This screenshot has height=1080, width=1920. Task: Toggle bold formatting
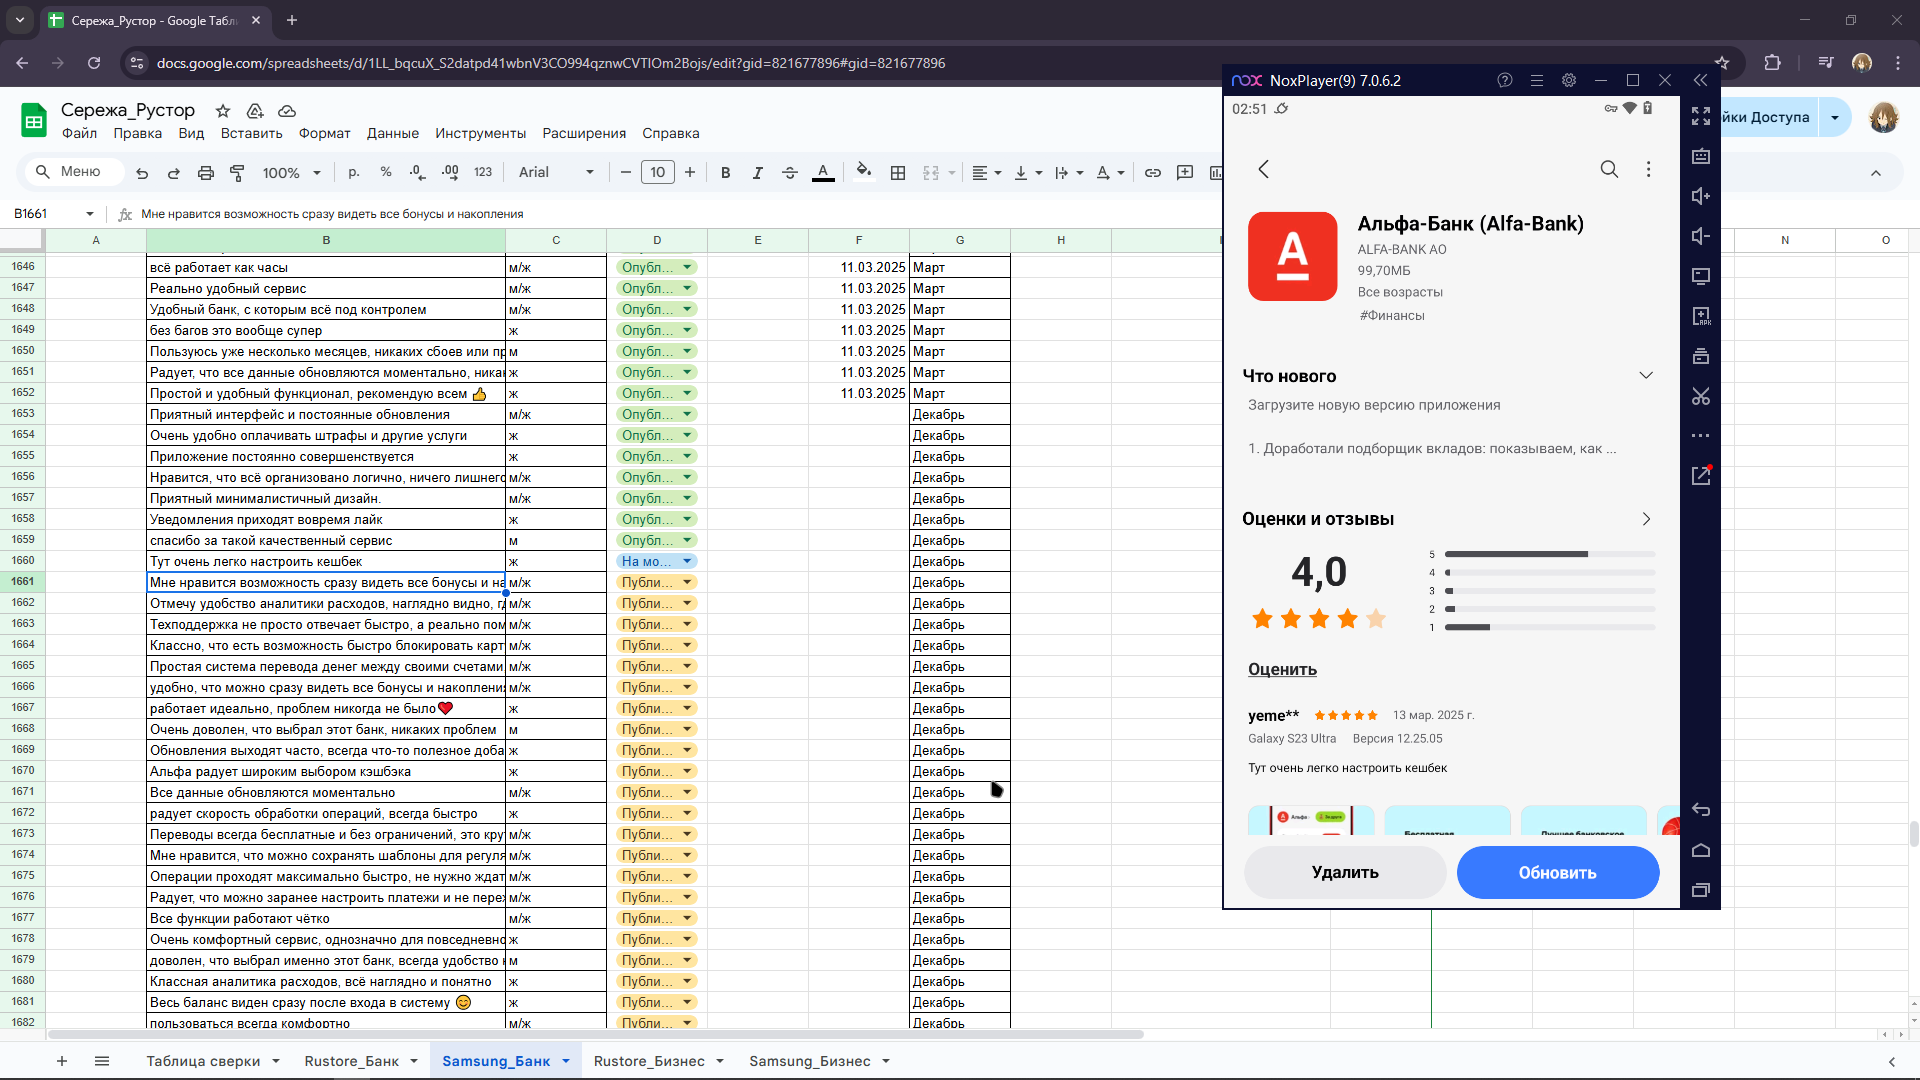726,173
